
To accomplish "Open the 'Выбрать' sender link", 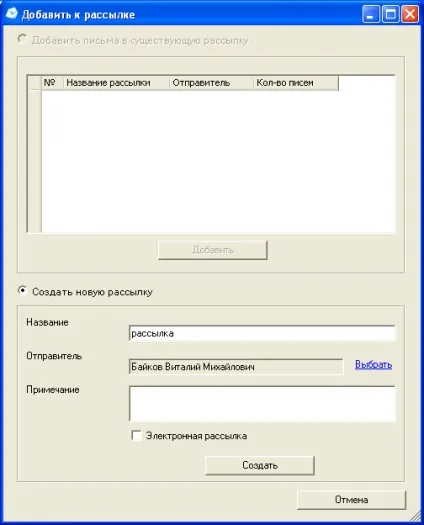I will 373,364.
